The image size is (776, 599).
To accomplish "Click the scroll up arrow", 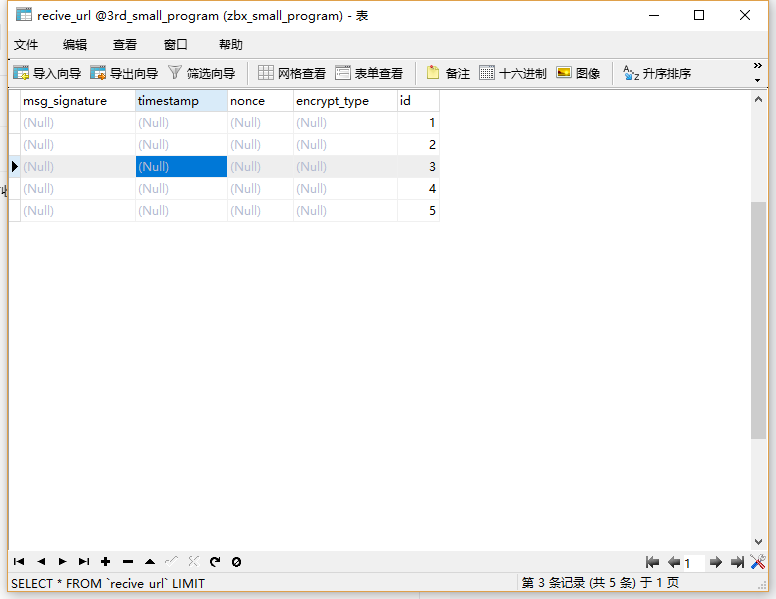I will [x=758, y=100].
